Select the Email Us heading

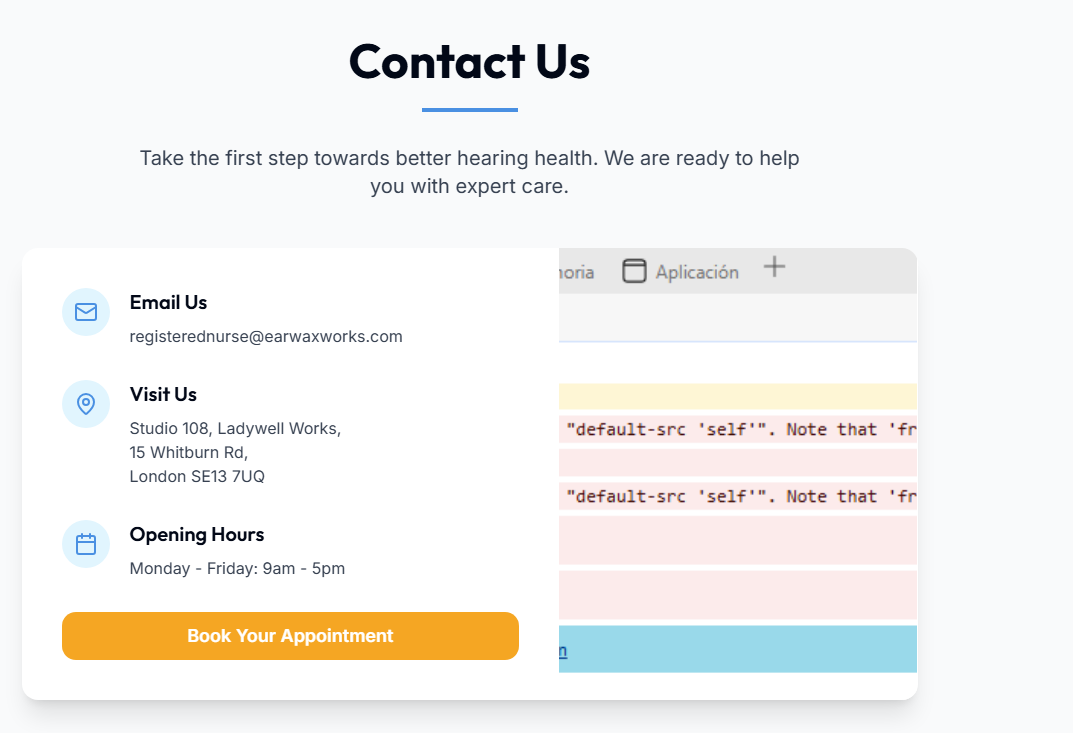pos(168,303)
